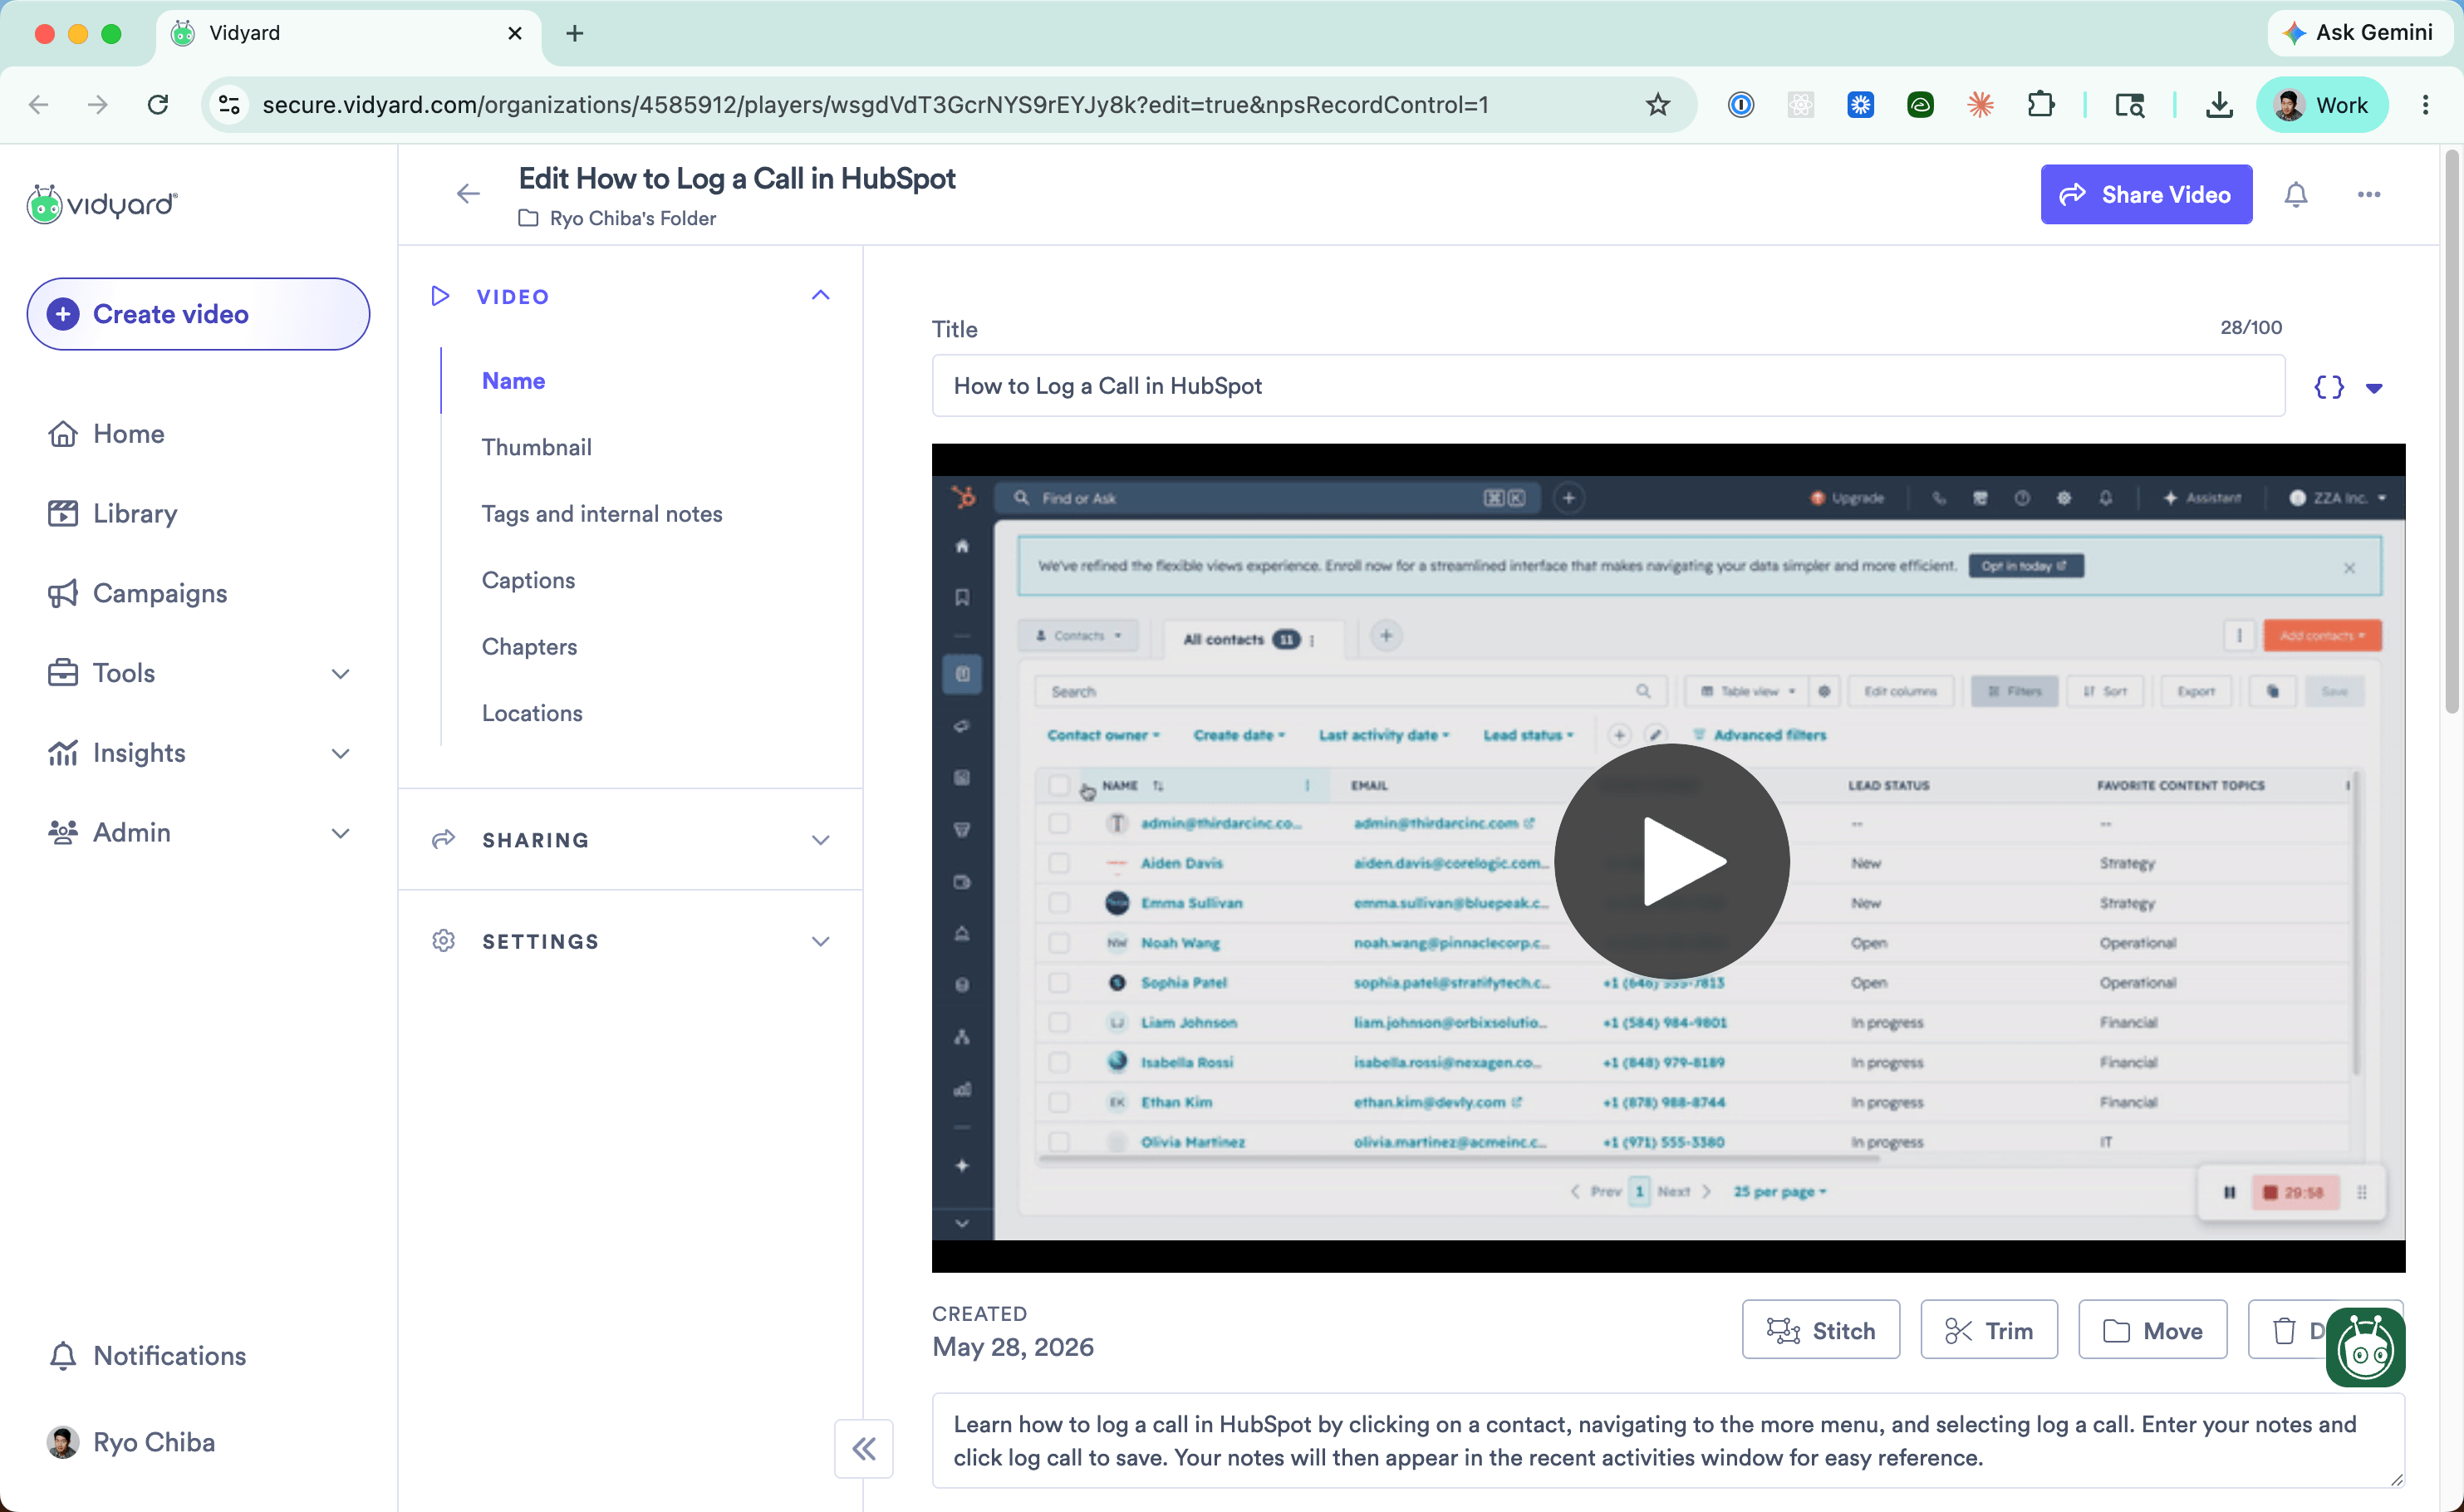Click the page vertical scrollbar
The image size is (2464, 1512).
coord(2451,430)
